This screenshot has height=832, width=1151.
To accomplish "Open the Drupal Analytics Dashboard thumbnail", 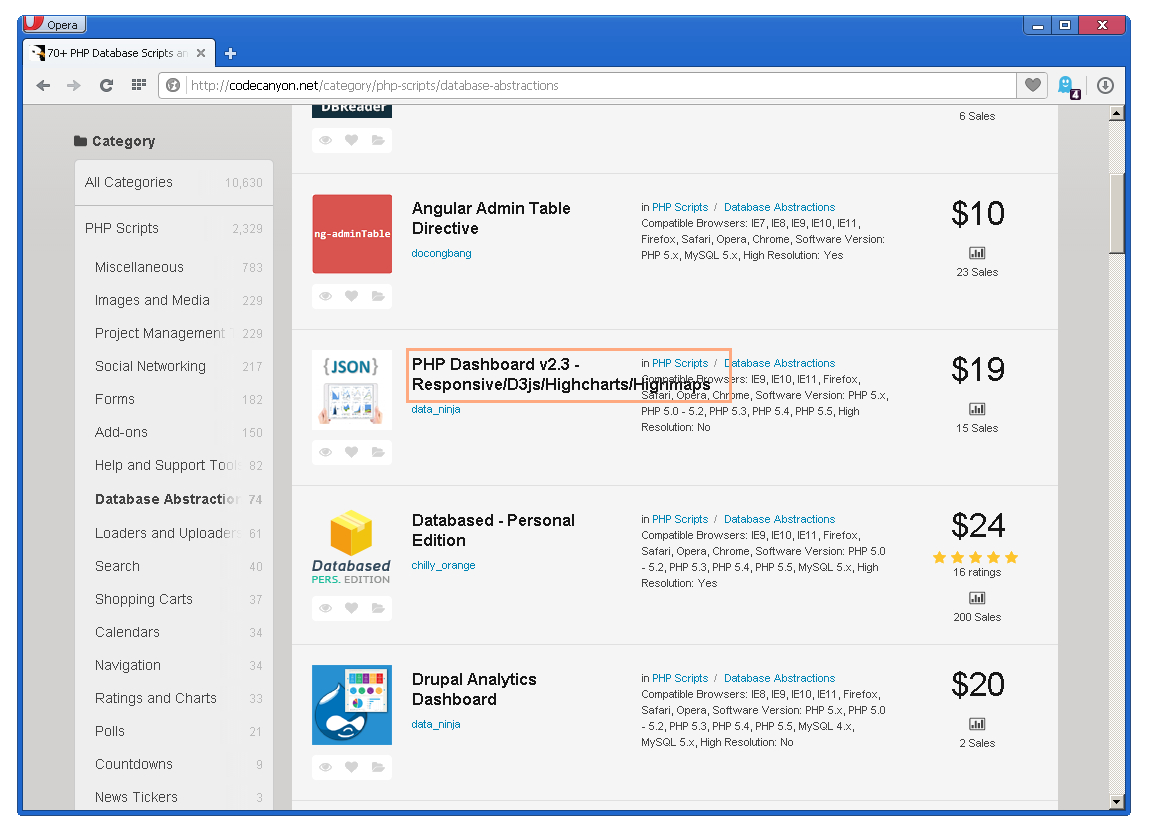I will point(352,705).
